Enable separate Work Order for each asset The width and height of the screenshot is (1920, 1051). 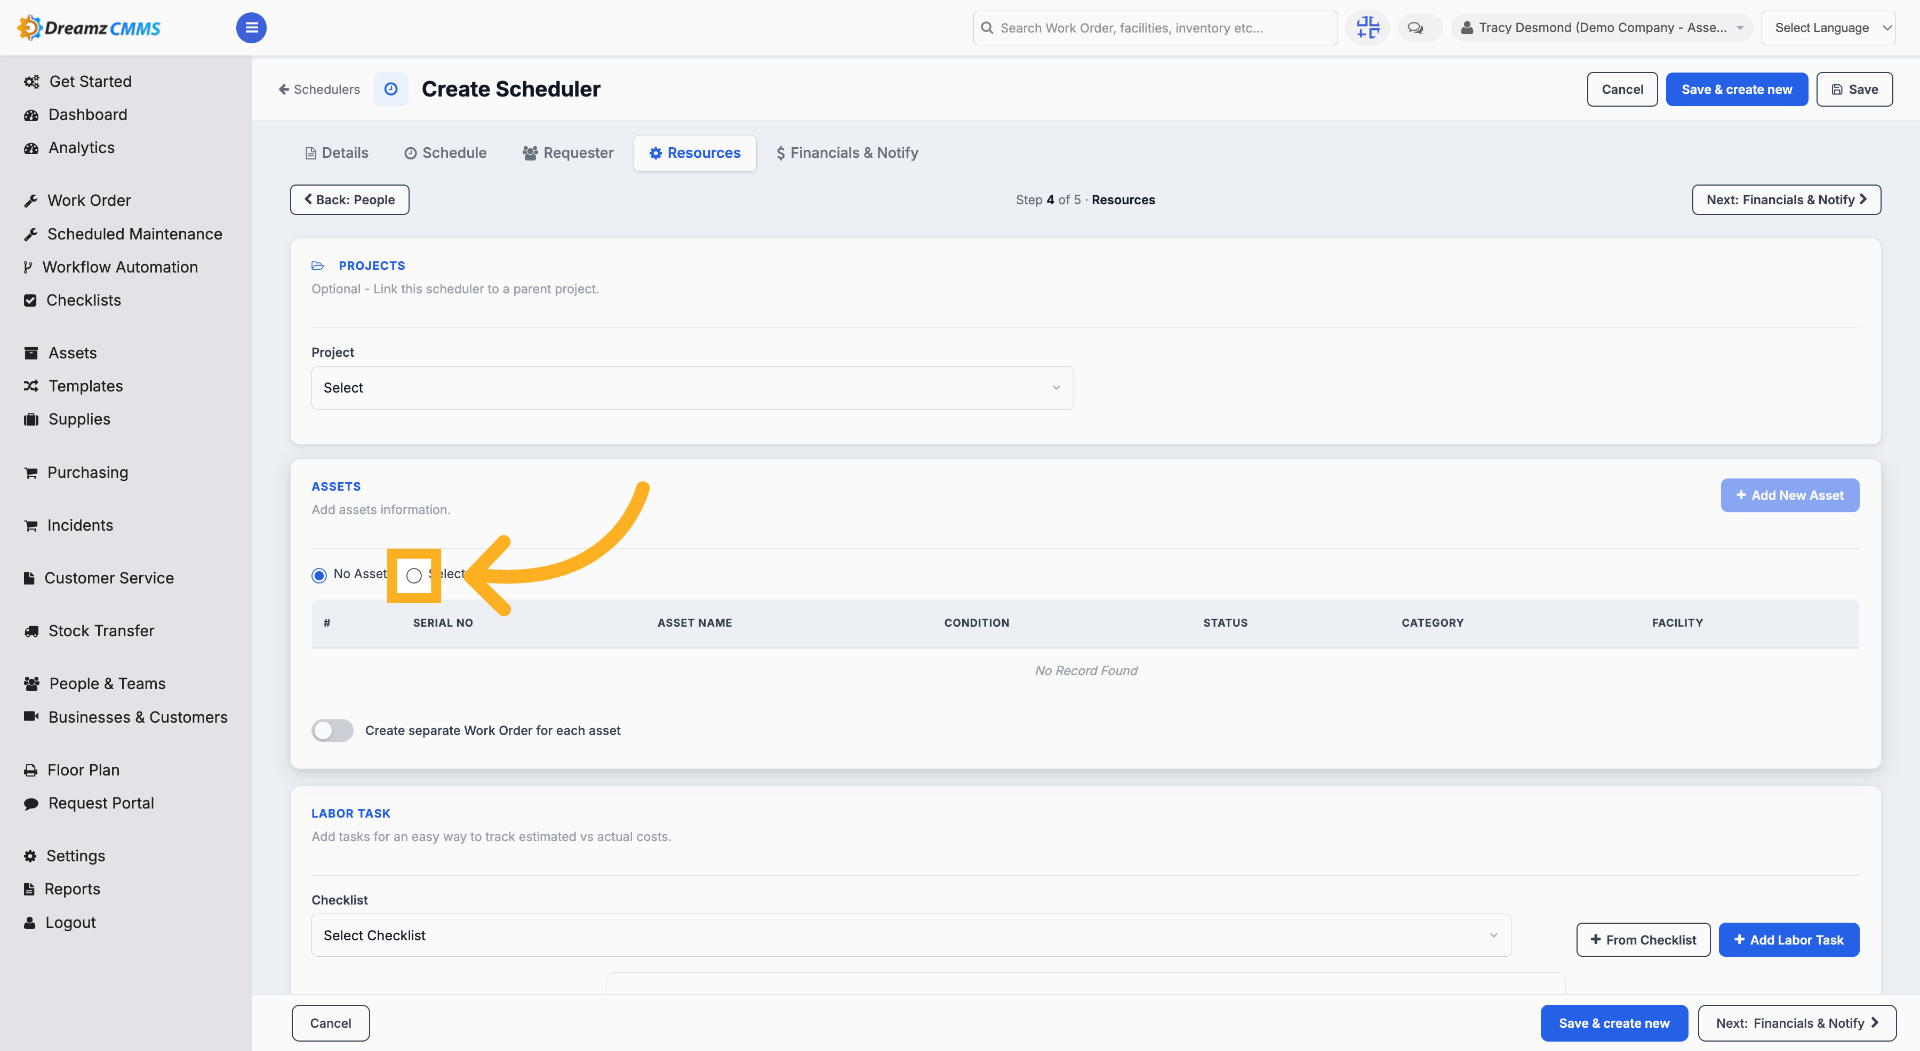tap(333, 731)
